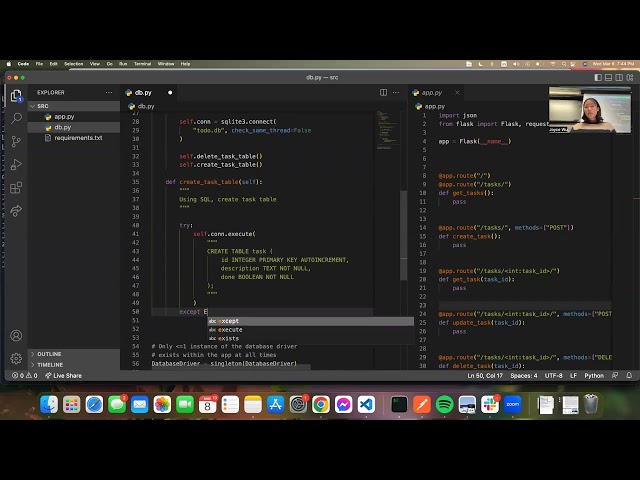The width and height of the screenshot is (640, 480).
Task: Open Slack from the dock
Action: [x=490, y=404]
